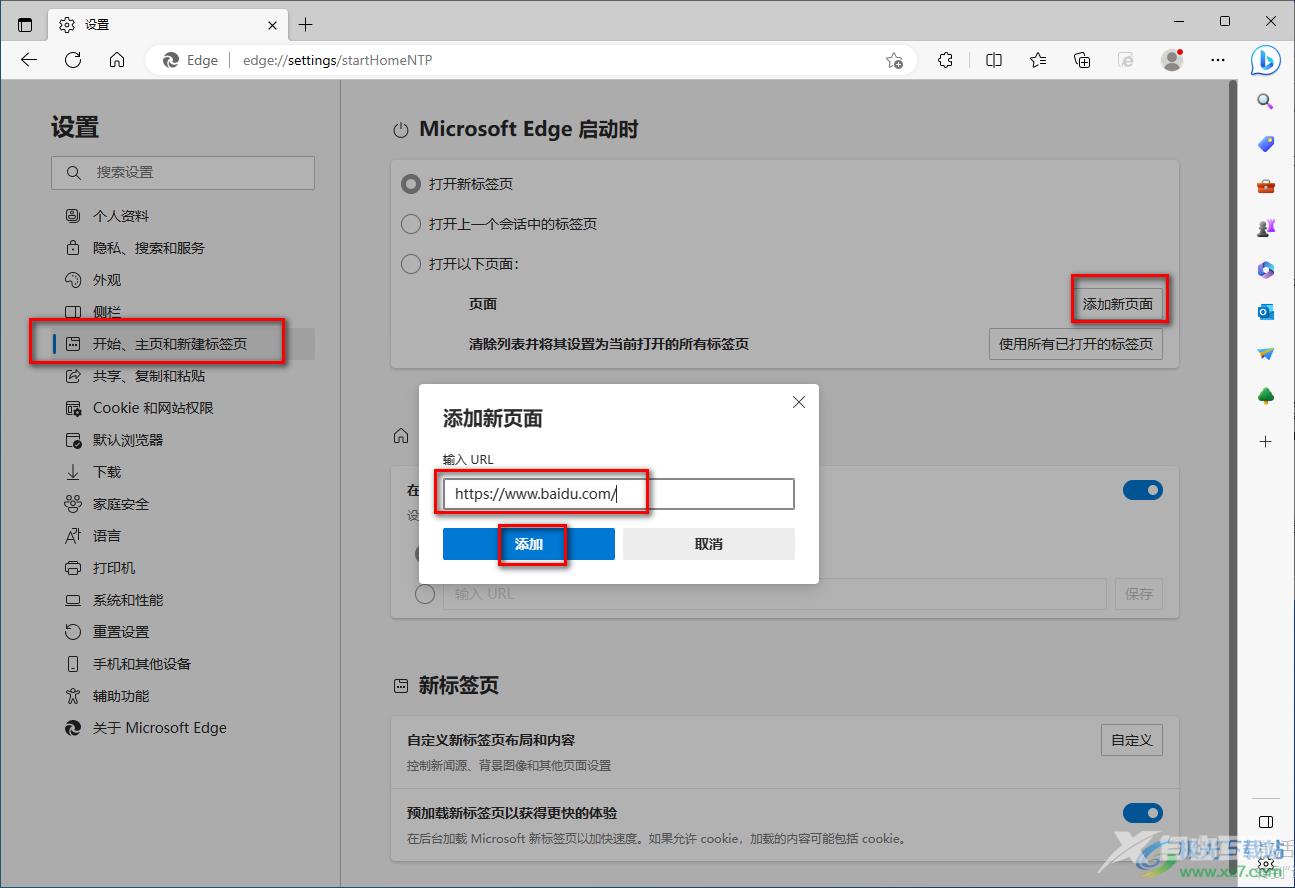The height and width of the screenshot is (888, 1295).
Task: Select the URL home page radio button
Action: click(425, 594)
